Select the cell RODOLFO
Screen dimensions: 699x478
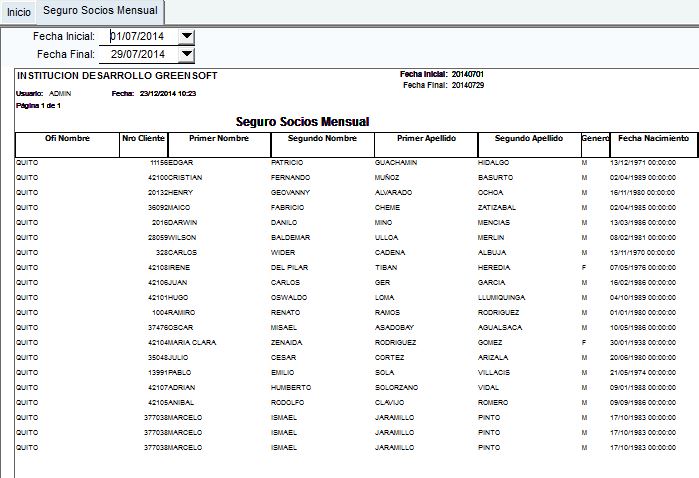288,403
